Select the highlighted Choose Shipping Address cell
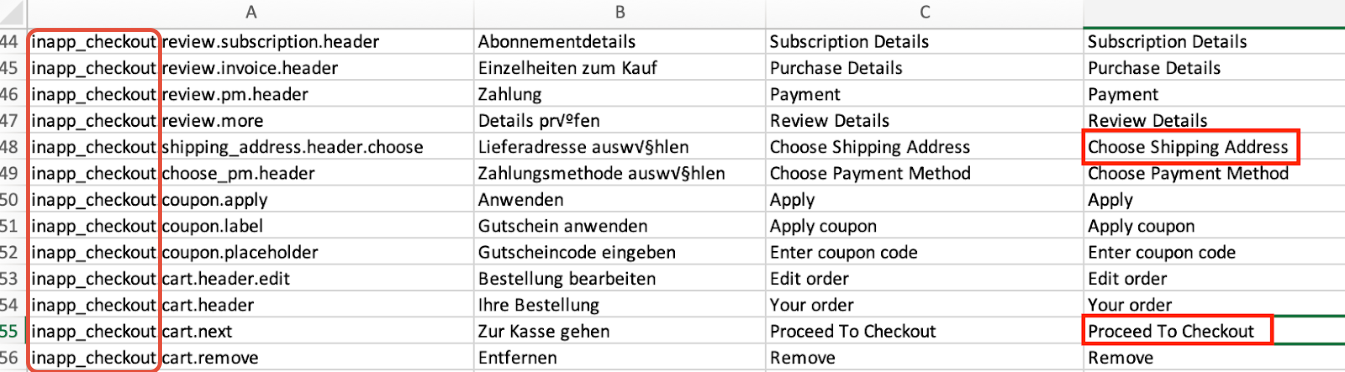Viewport: 1345px width, 372px height. coord(1192,147)
